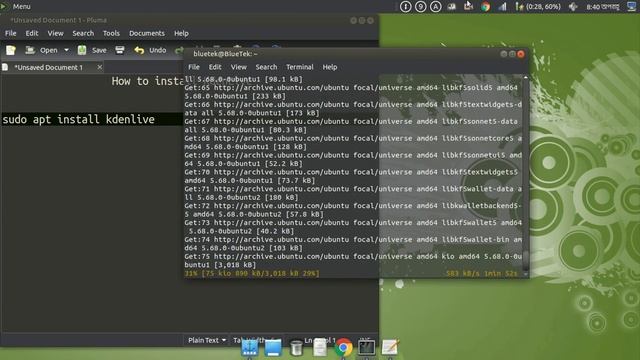This screenshot has height=360, width=640.
Task: Click the Redo arrow in Pluma
Action: coord(179,50)
